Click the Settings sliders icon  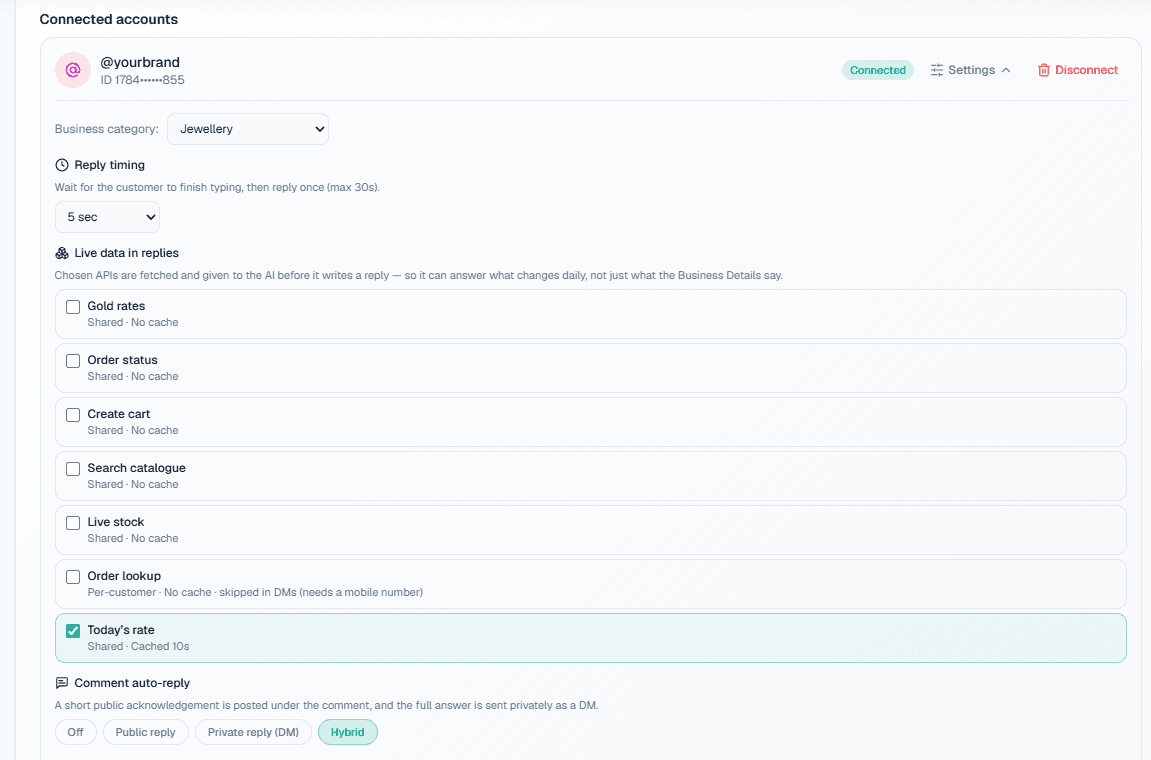(x=937, y=70)
